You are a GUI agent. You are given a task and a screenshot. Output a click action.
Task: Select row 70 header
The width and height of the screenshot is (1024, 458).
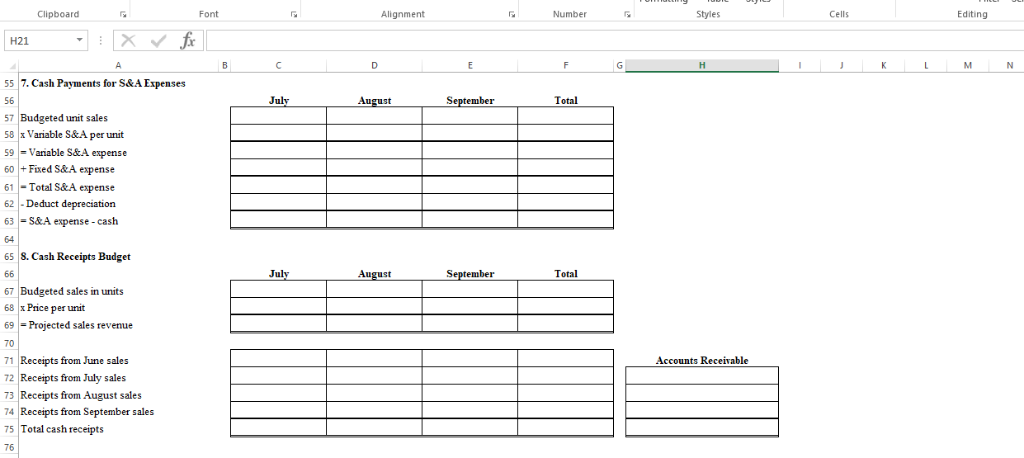click(x=9, y=343)
